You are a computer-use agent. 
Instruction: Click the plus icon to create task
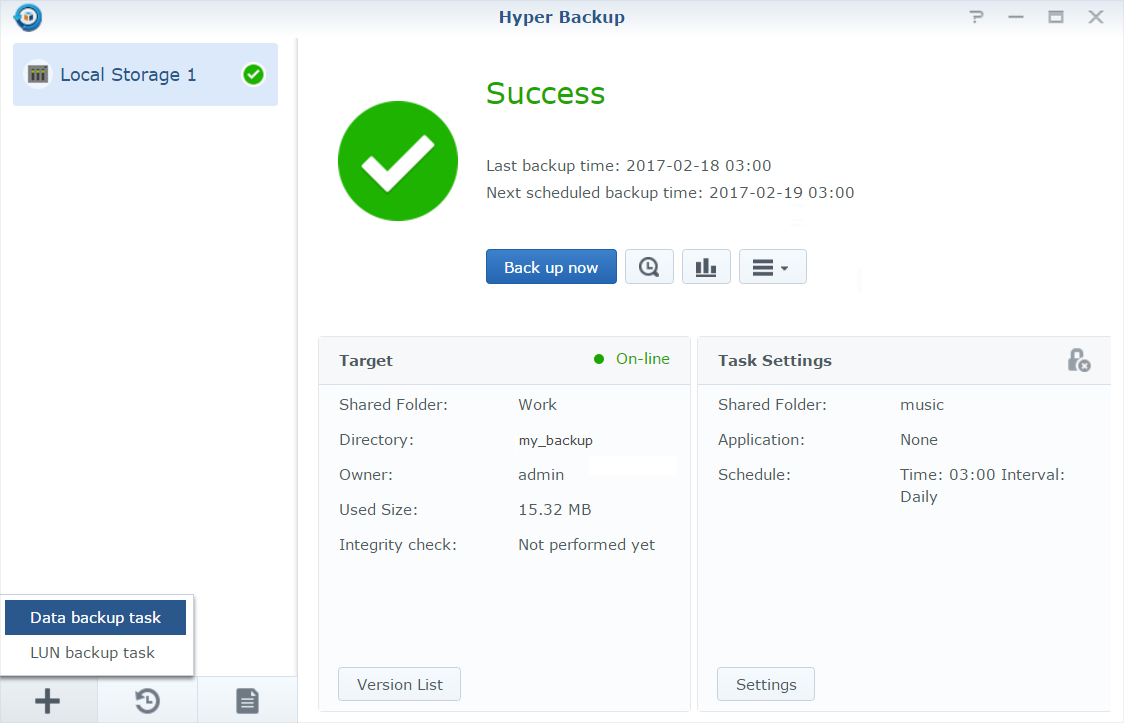tap(48, 701)
